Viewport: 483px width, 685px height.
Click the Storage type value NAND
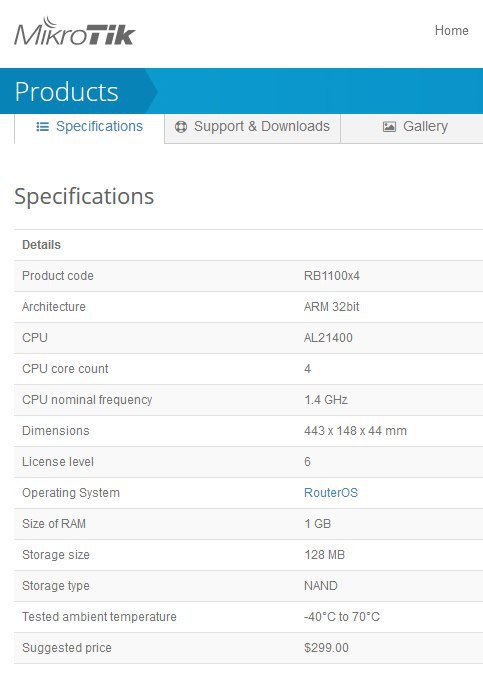point(321,585)
